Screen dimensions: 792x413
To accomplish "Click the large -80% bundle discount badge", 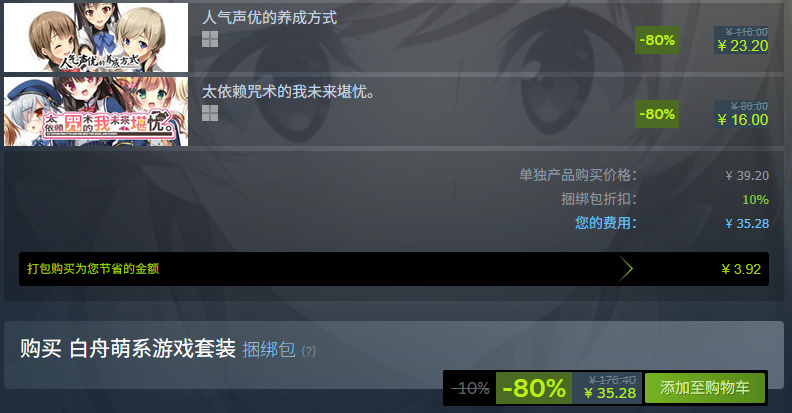I will coord(534,388).
